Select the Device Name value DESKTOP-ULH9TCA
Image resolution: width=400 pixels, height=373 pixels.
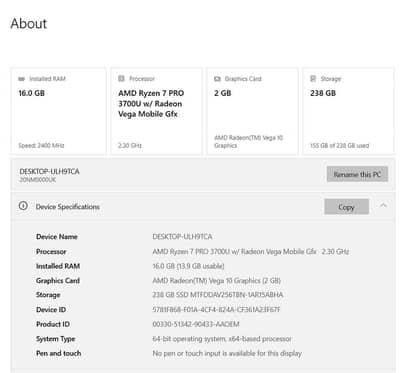click(182, 237)
